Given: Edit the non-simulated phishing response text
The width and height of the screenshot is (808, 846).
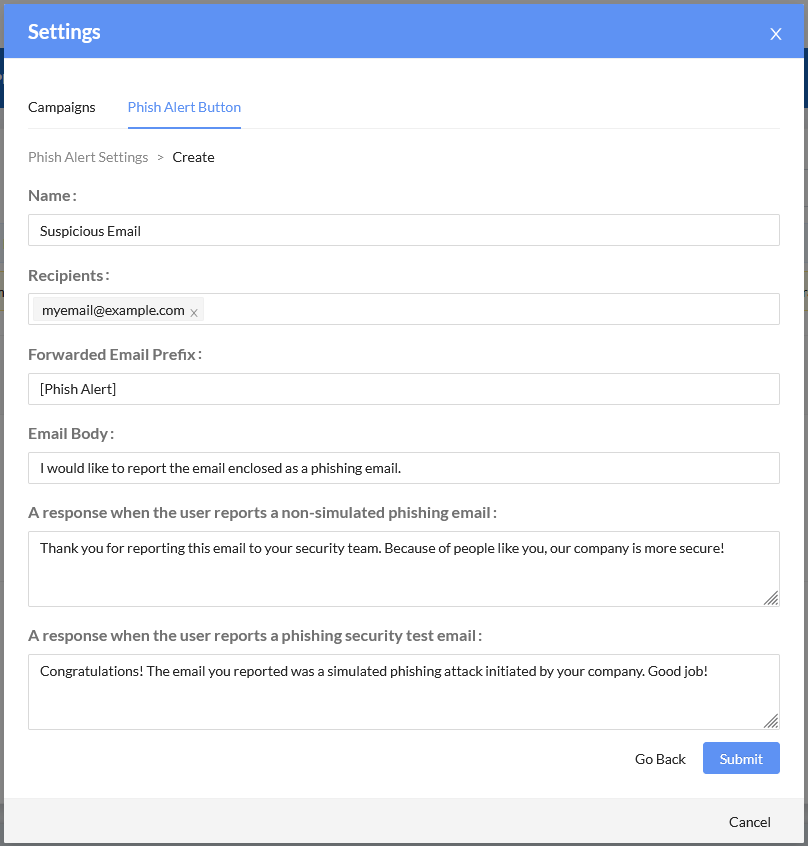Looking at the screenshot, I should (x=403, y=568).
